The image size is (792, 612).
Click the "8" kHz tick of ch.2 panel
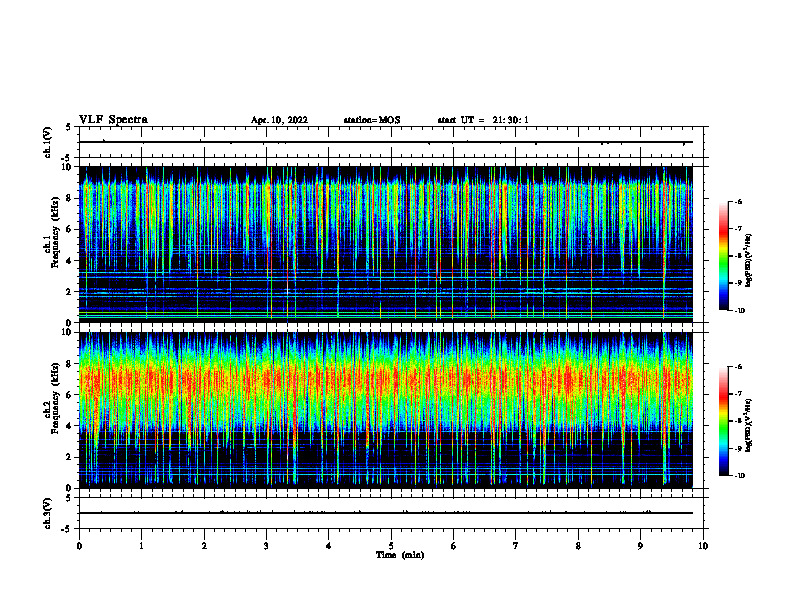[71, 364]
